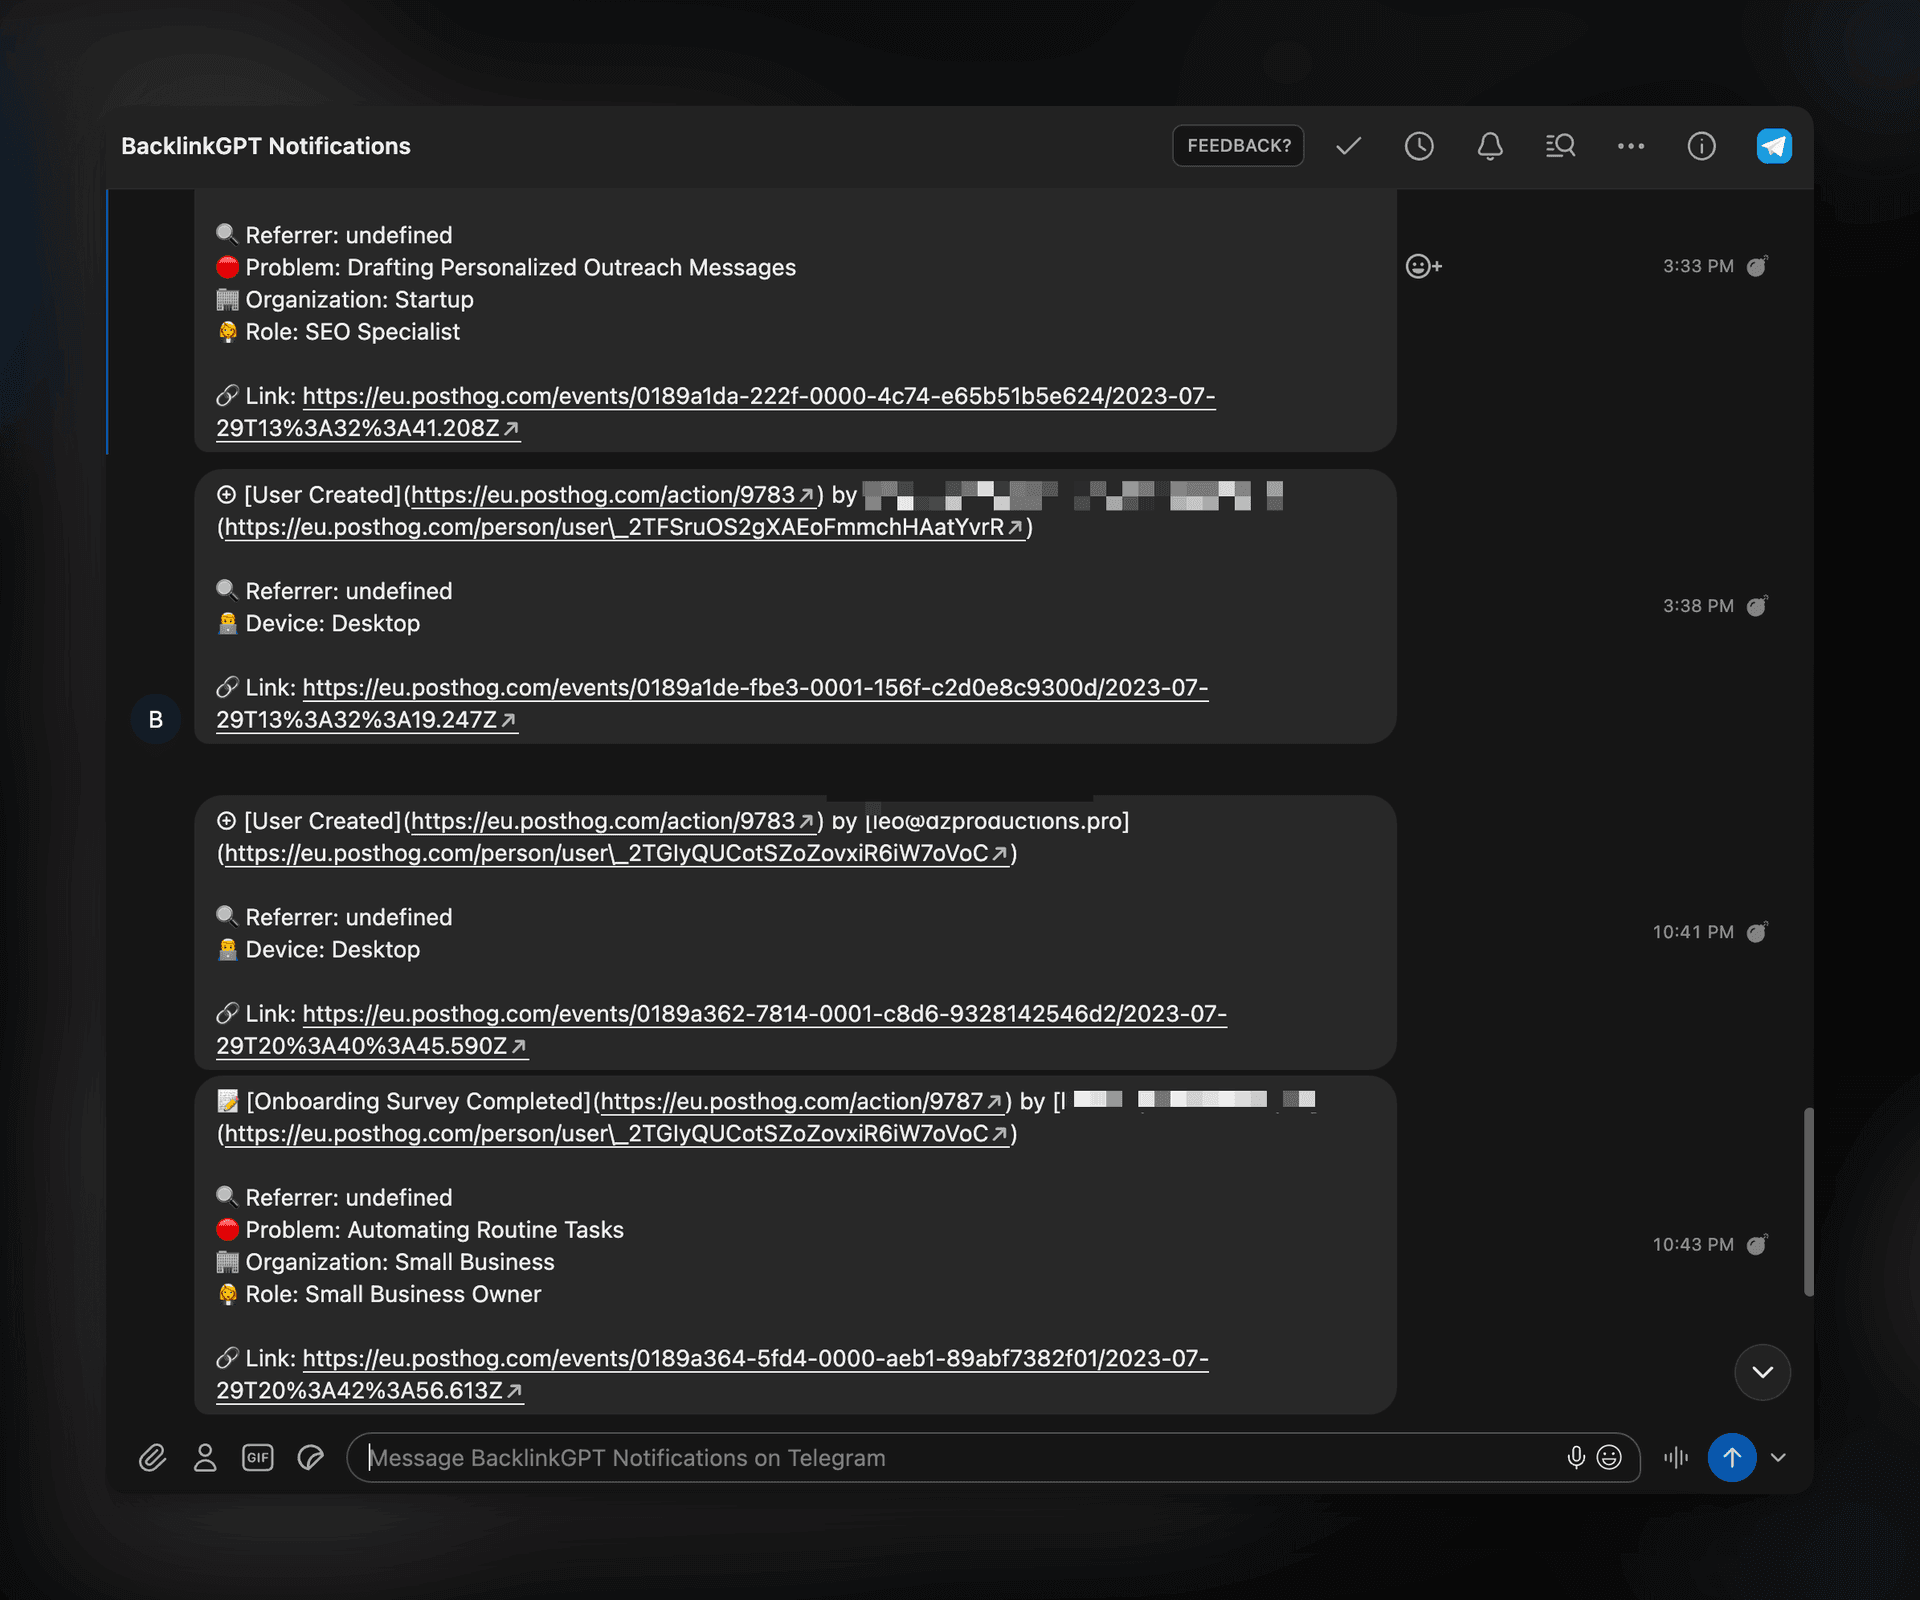This screenshot has height=1600, width=1920.
Task: Mark conversation done with checkmark icon
Action: (1348, 146)
